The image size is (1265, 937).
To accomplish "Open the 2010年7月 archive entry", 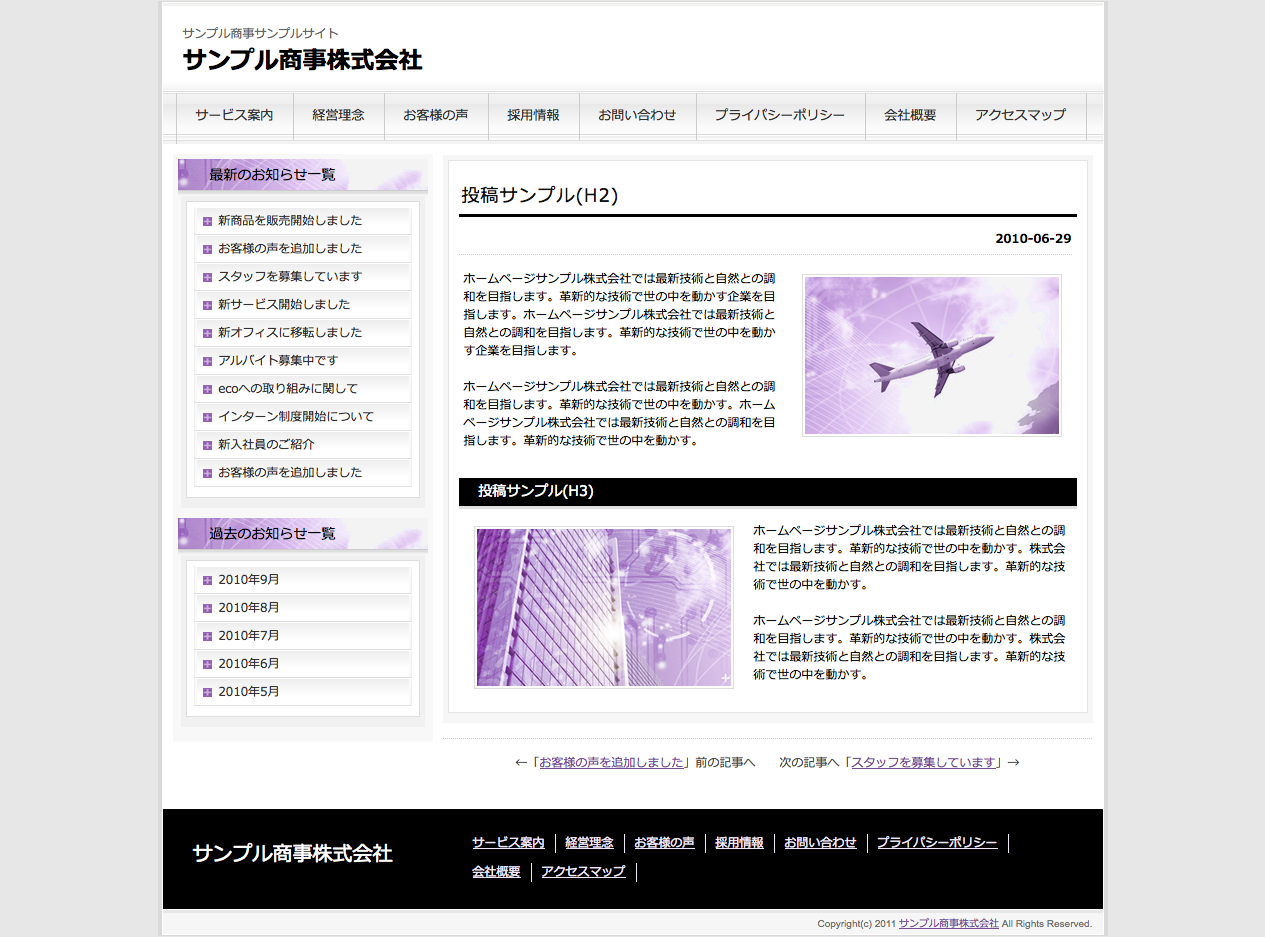I will click(249, 636).
